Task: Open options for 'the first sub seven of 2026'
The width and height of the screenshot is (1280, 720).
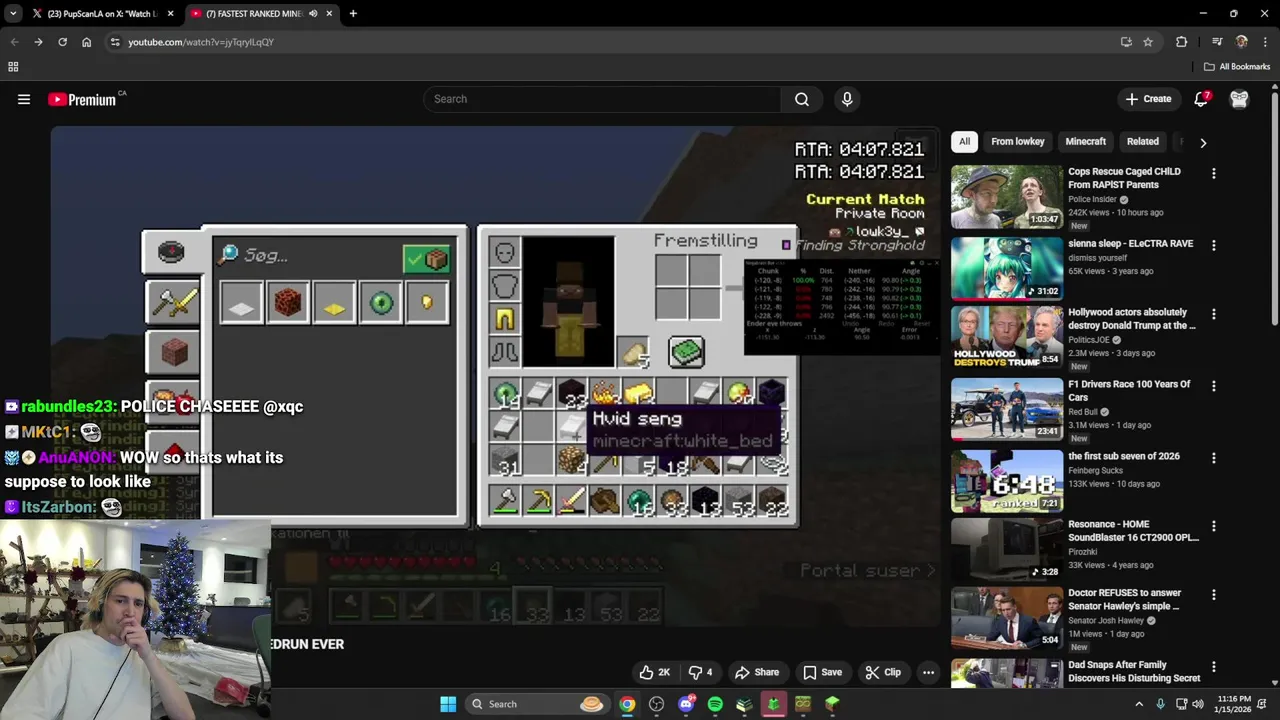Action: [x=1214, y=458]
